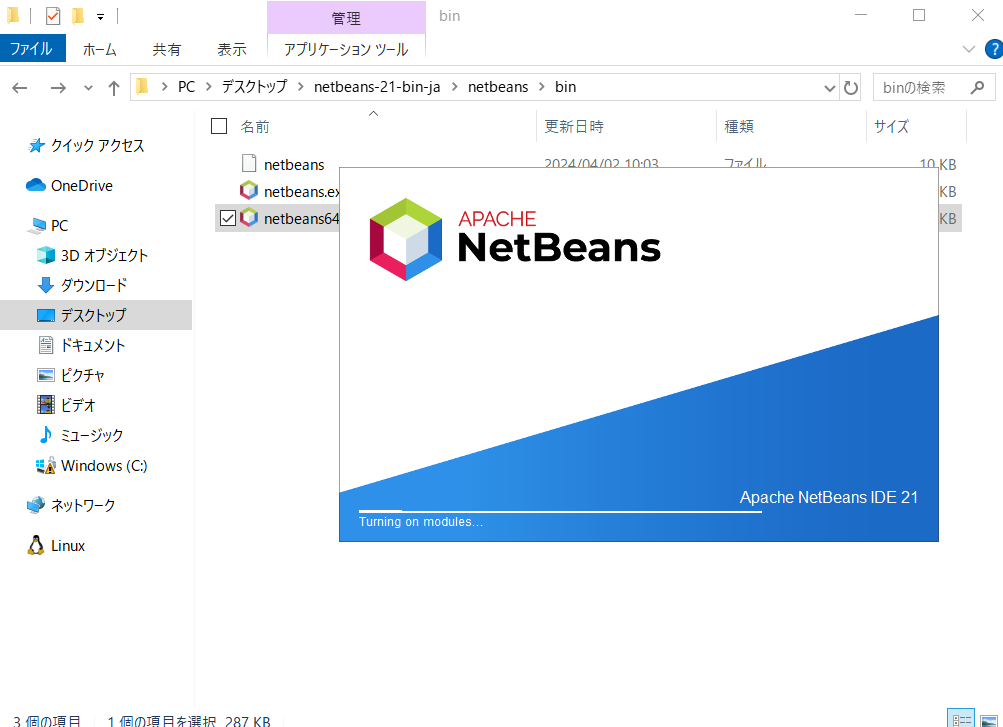Click the ミュージック note icon

[45, 435]
